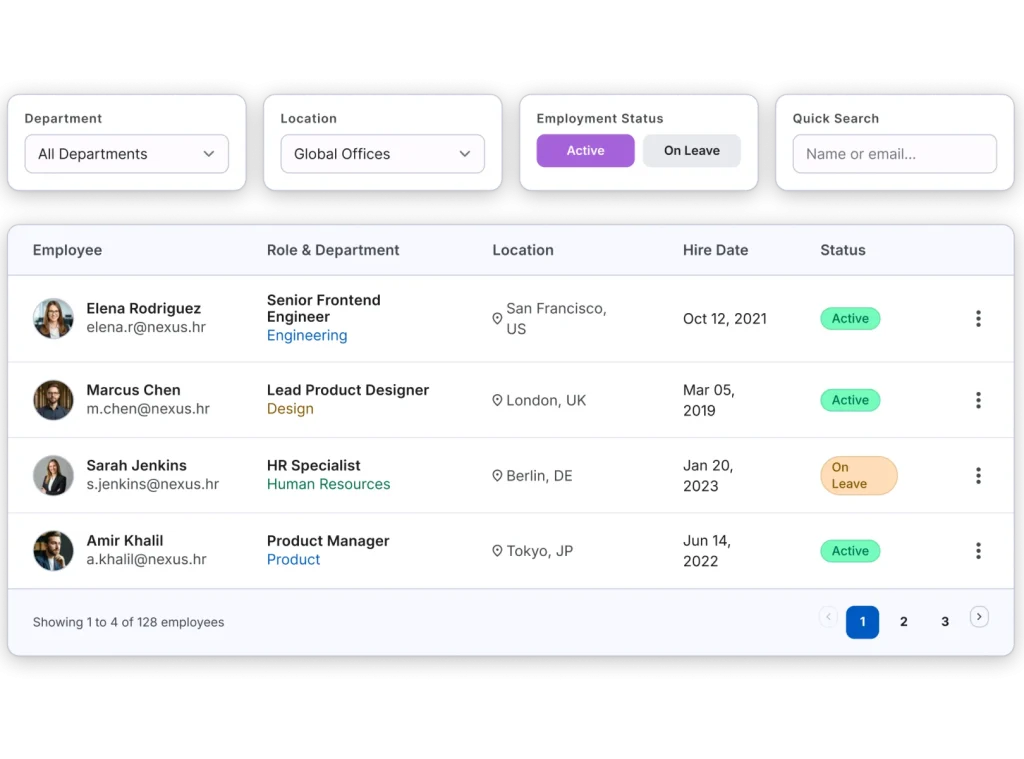Click the location pin beside Tokyo, JP
The image size is (1024, 759).
click(x=497, y=551)
